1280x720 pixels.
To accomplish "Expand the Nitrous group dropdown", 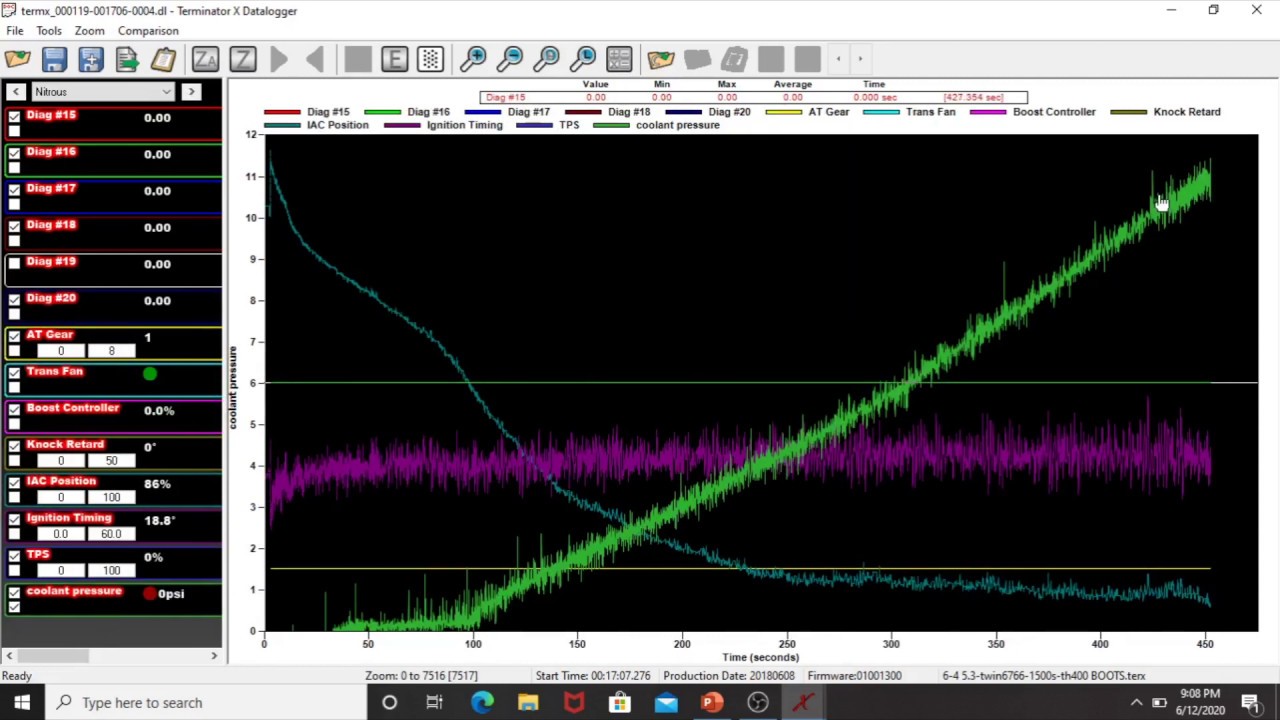I will click(x=103, y=92).
